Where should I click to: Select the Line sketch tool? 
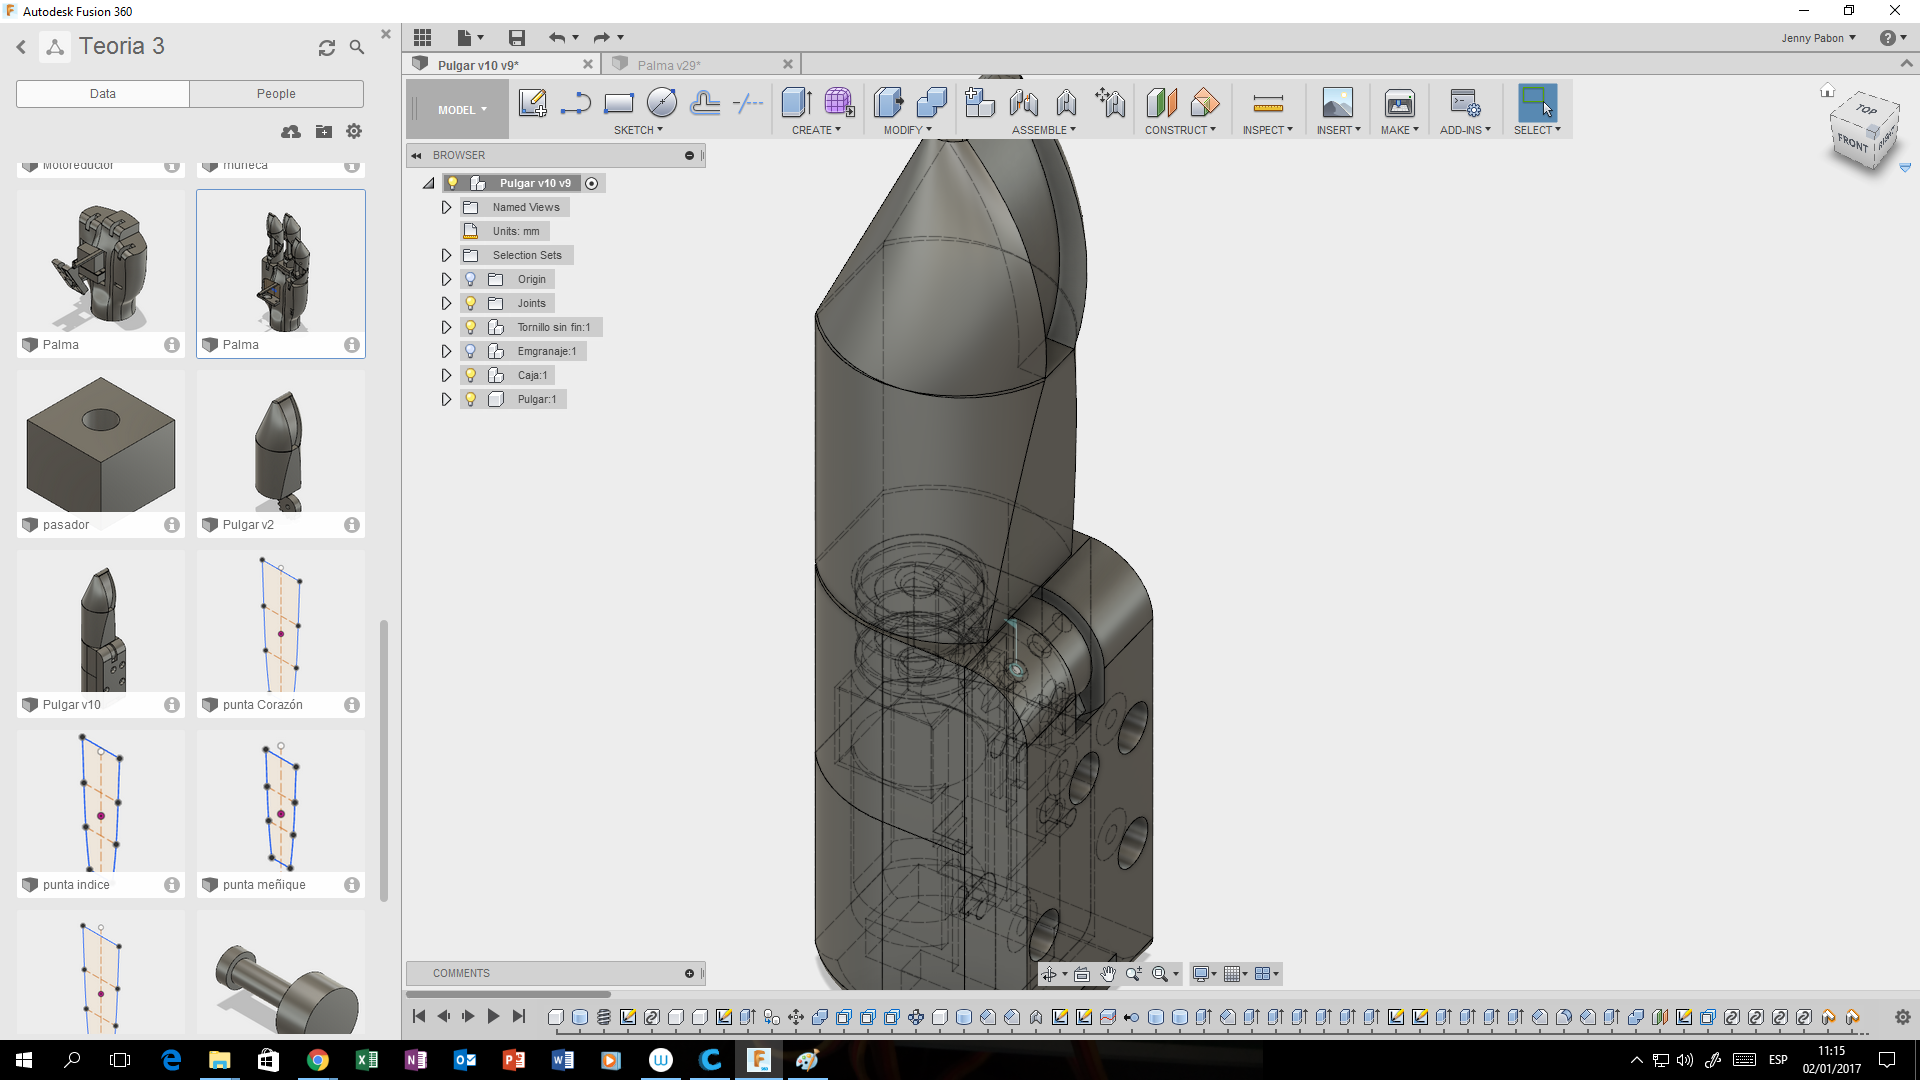pos(575,103)
